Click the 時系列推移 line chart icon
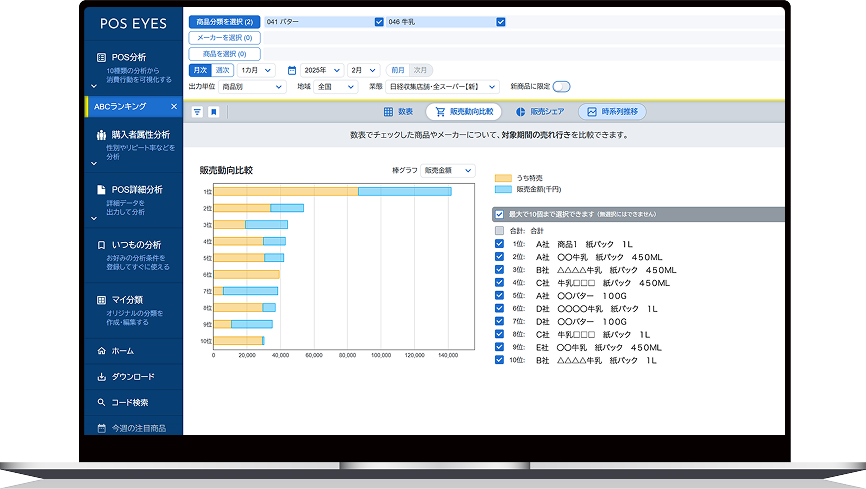This screenshot has height=489, width=866. (x=592, y=112)
